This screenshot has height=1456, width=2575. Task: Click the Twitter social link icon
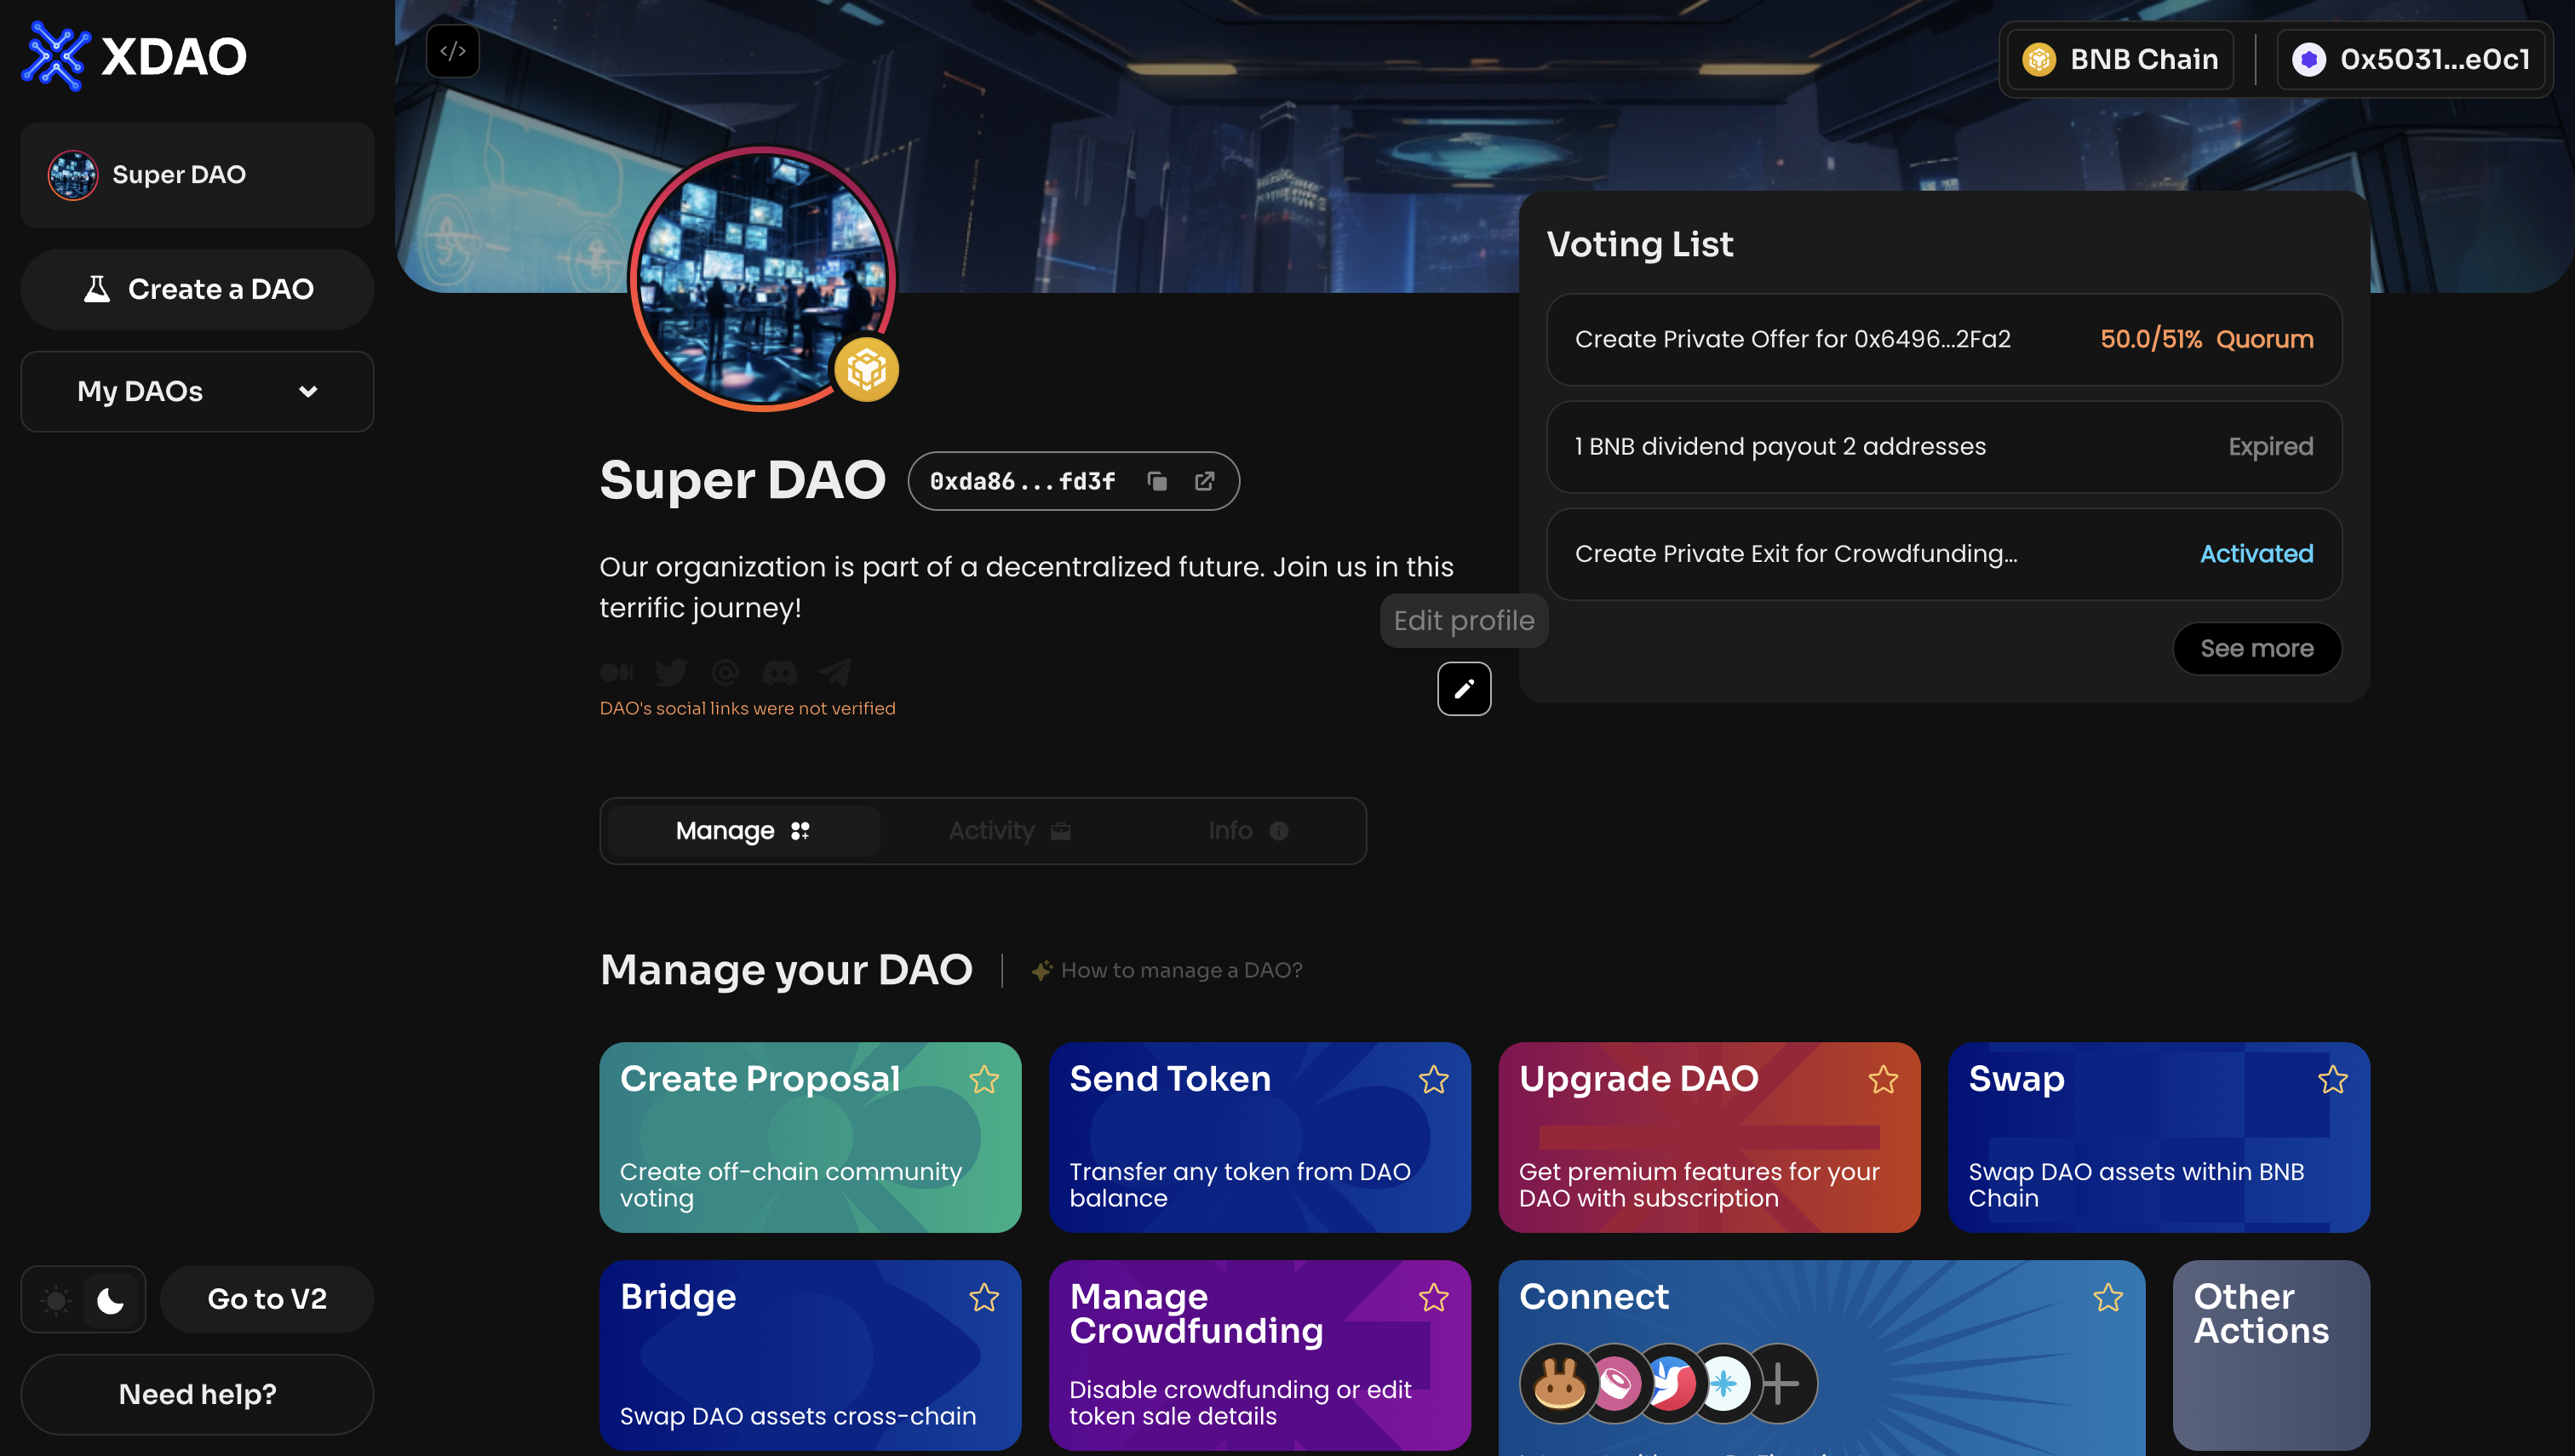point(671,672)
